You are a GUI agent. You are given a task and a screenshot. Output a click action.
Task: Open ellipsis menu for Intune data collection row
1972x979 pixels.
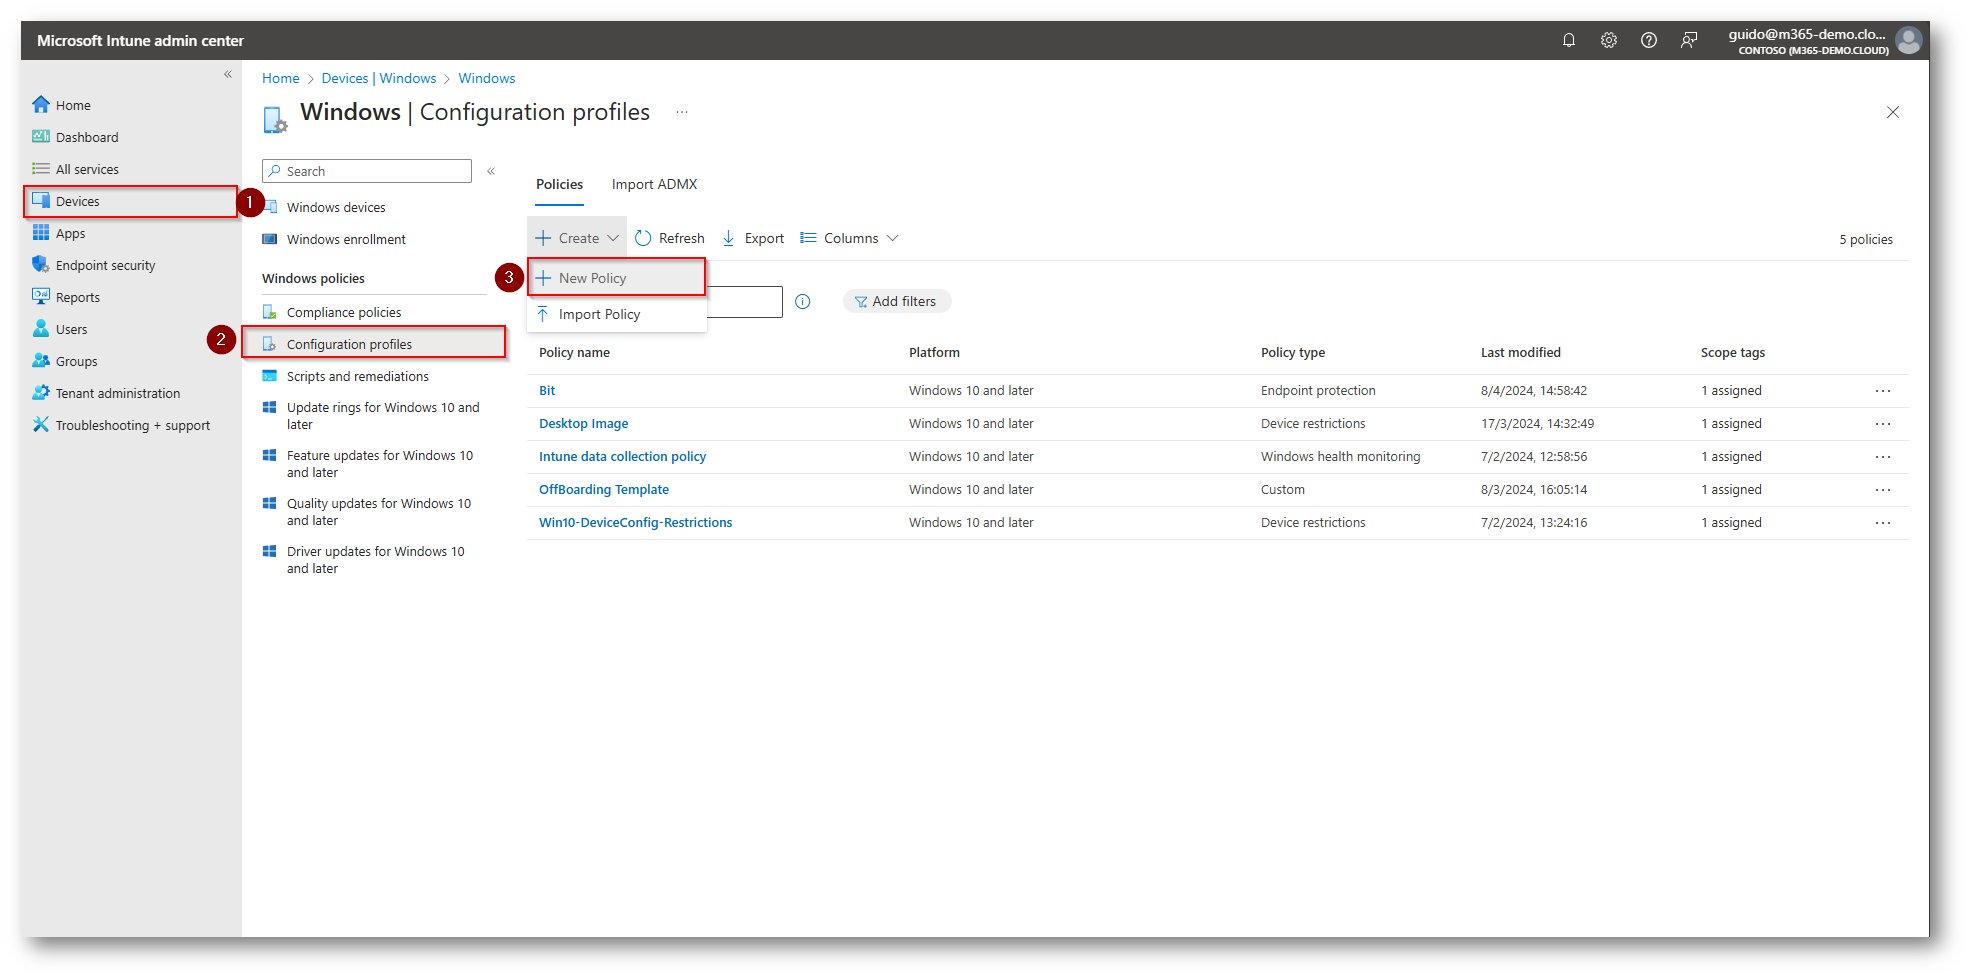[1883, 456]
